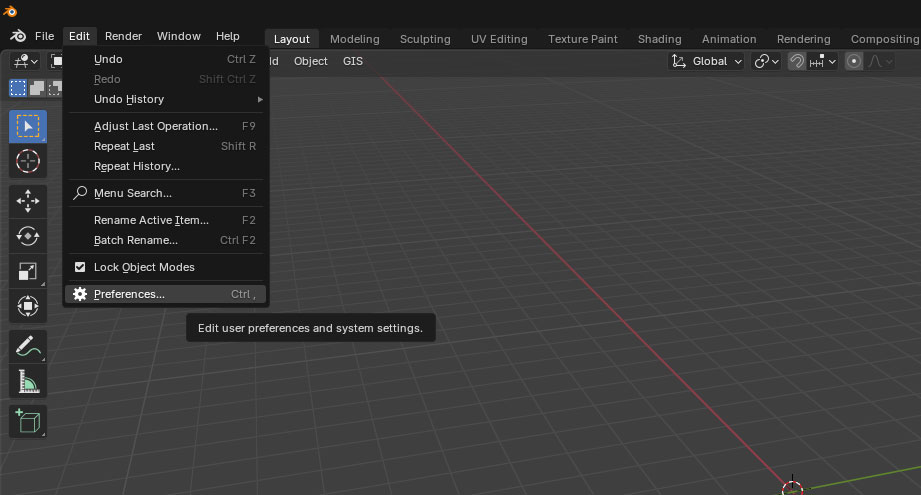Viewport: 921px width, 495px height.
Task: Switch to the Shading workspace tab
Action: [x=659, y=39]
